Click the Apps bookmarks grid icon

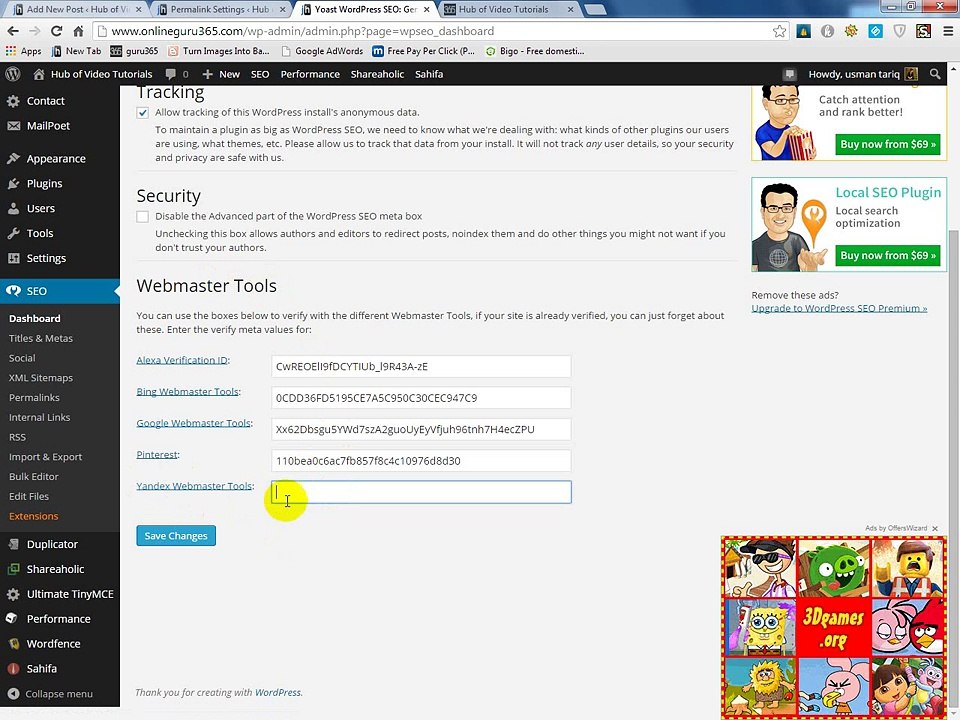tap(10, 51)
